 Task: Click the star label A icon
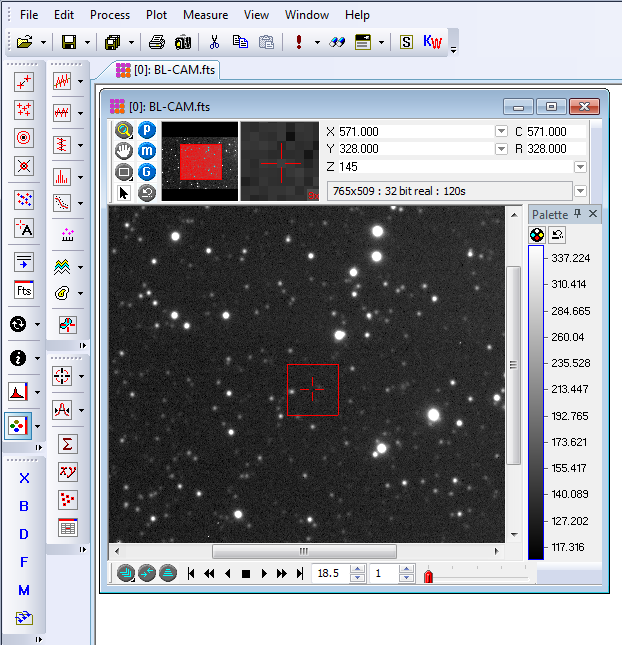[24, 228]
